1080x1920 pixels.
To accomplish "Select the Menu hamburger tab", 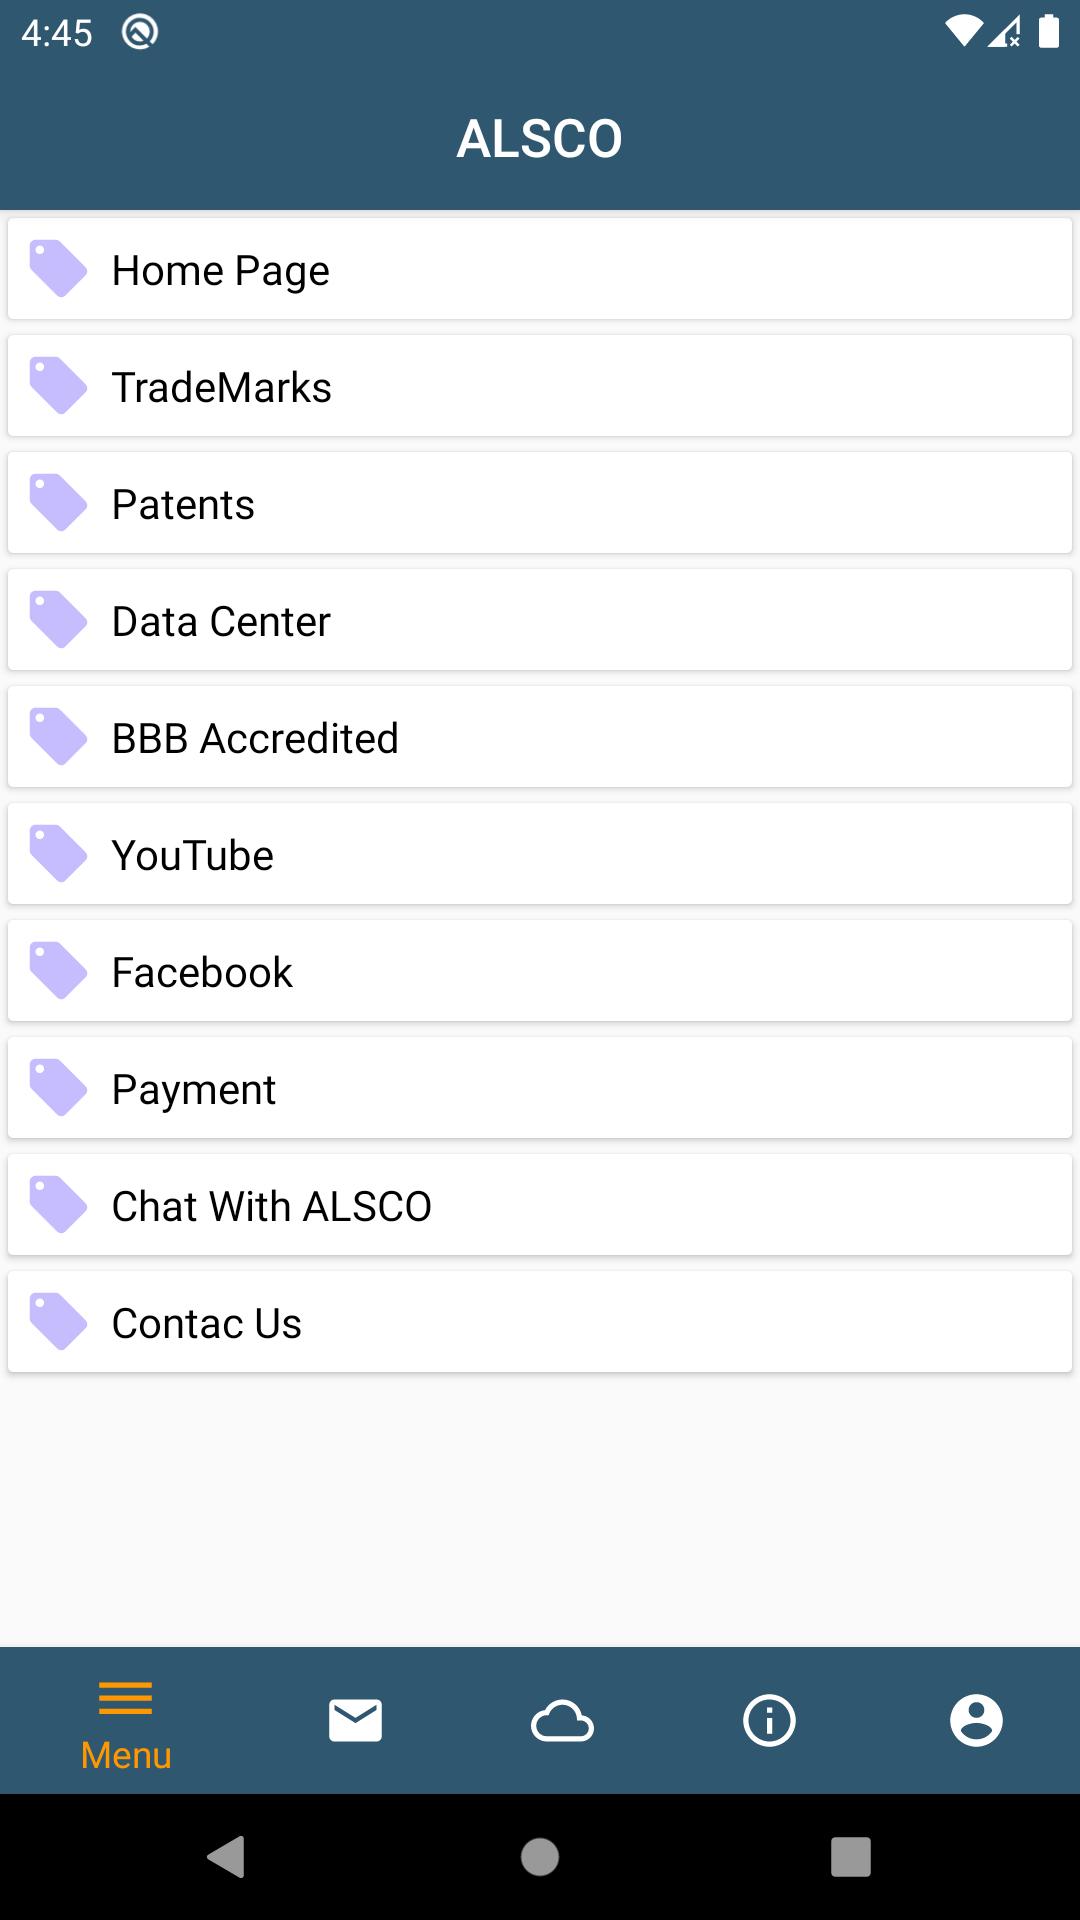I will [x=126, y=1726].
